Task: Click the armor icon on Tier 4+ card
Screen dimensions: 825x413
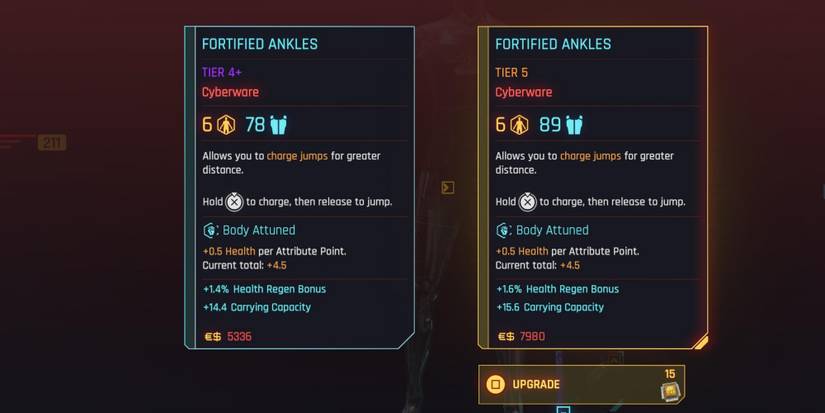Action: [226, 125]
